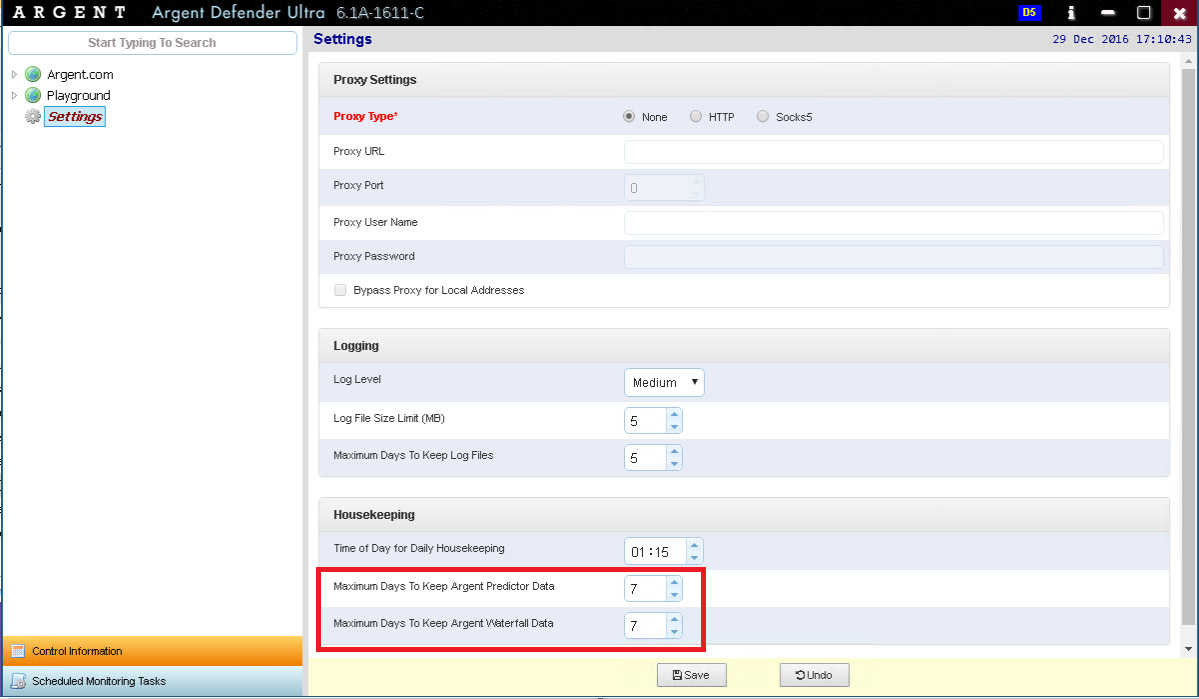1199x699 pixels.
Task: Enable Bypass Proxy for Local Addresses
Action: pyautogui.click(x=340, y=290)
